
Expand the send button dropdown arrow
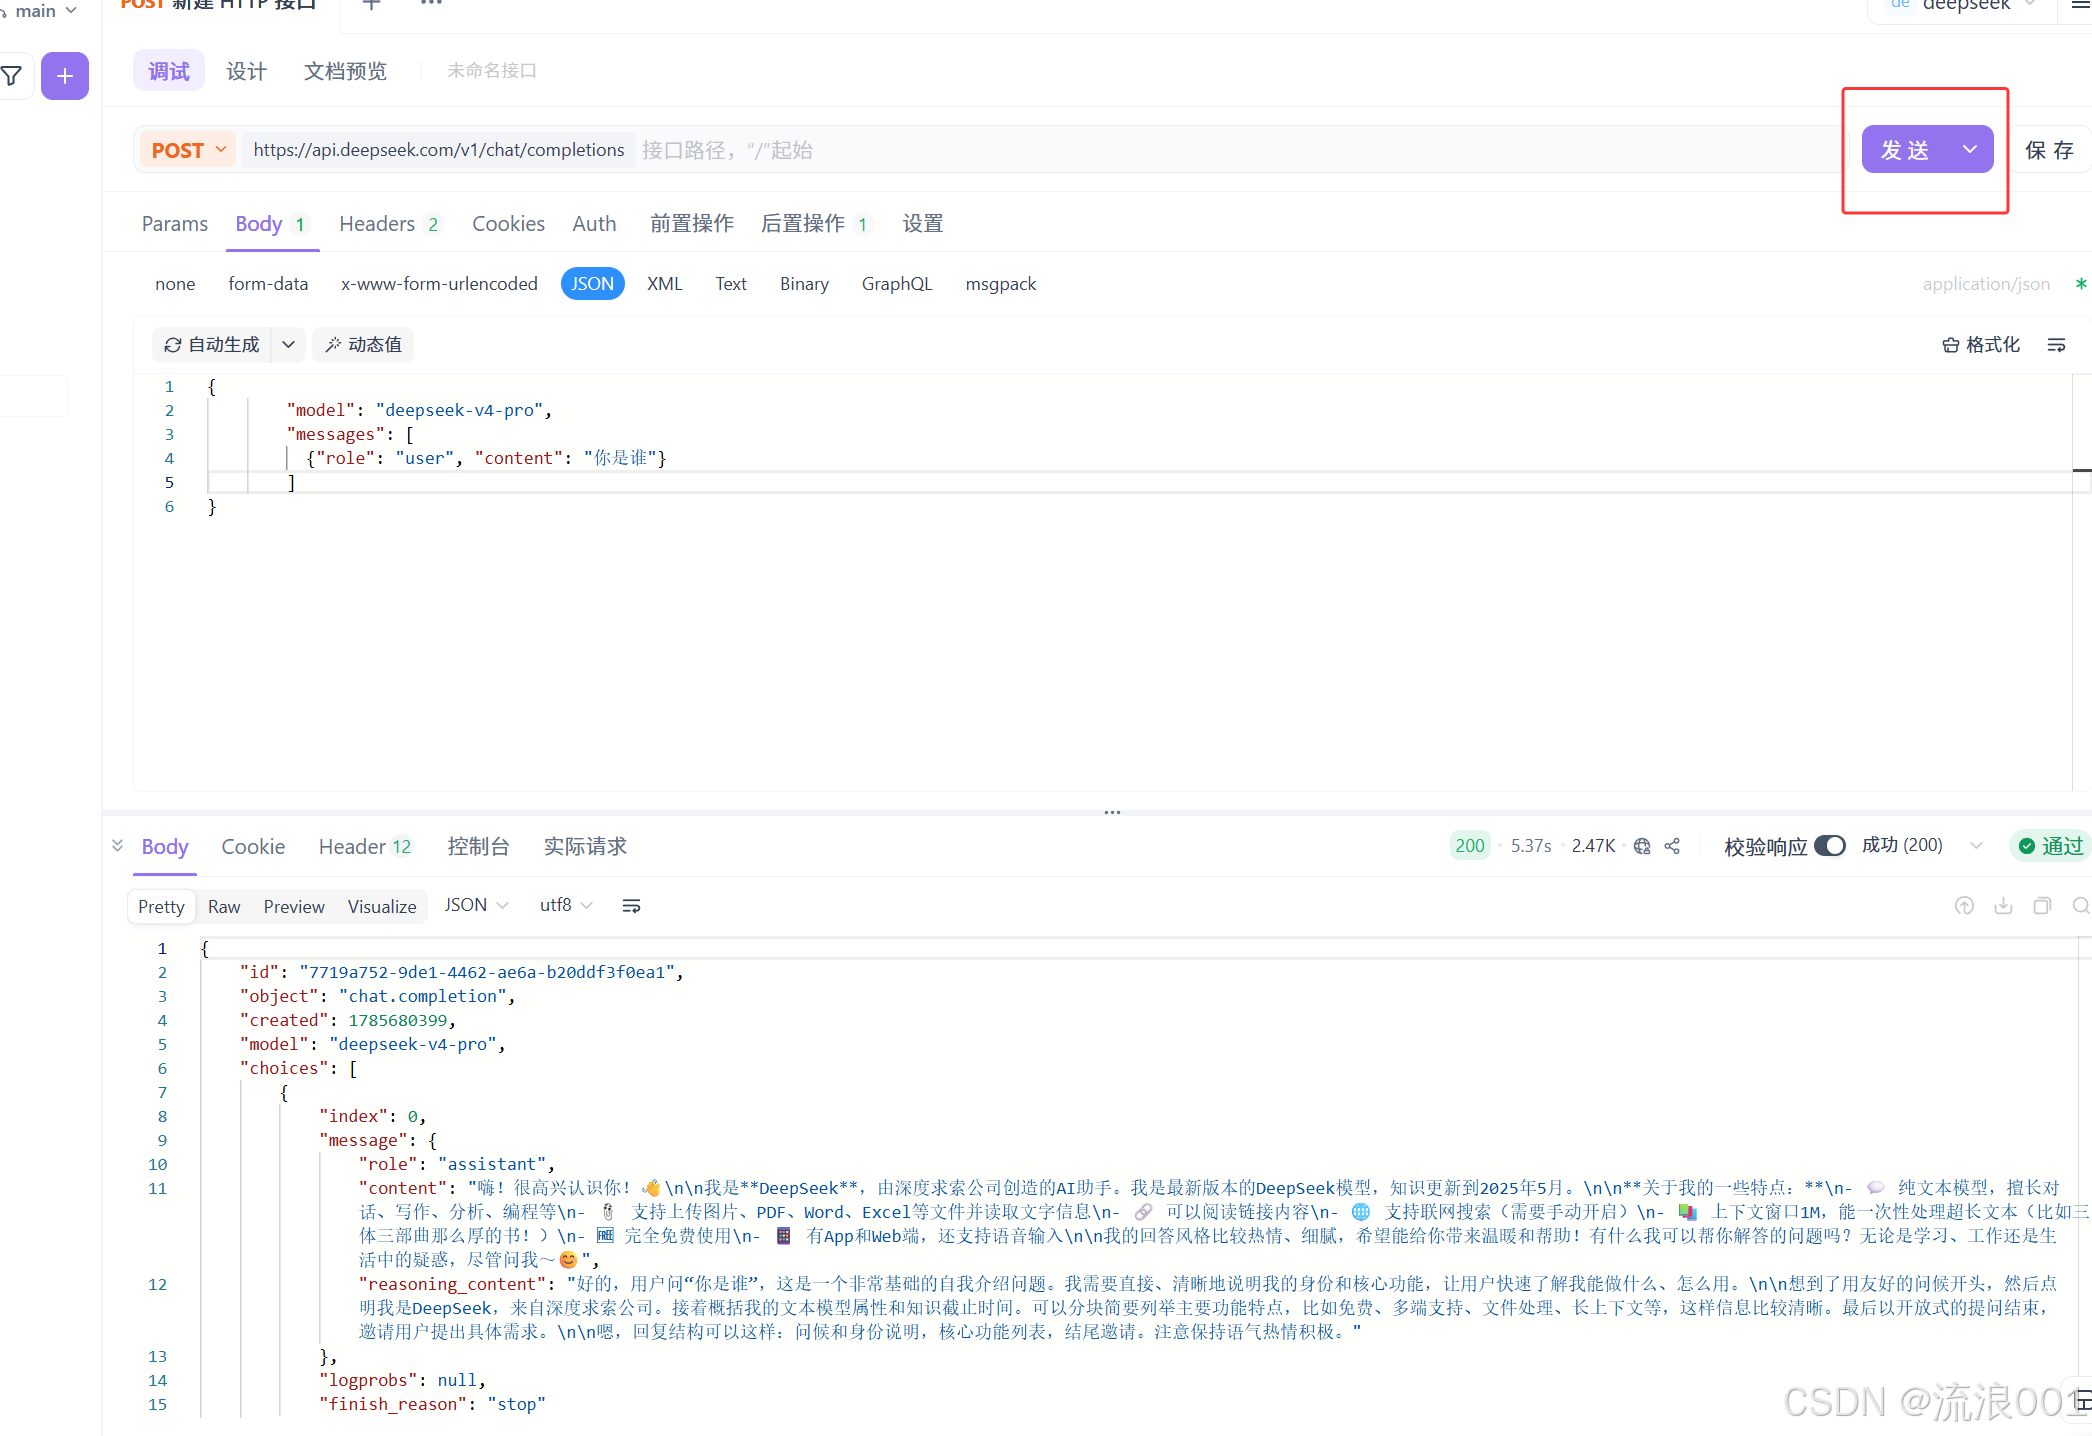click(x=1969, y=150)
